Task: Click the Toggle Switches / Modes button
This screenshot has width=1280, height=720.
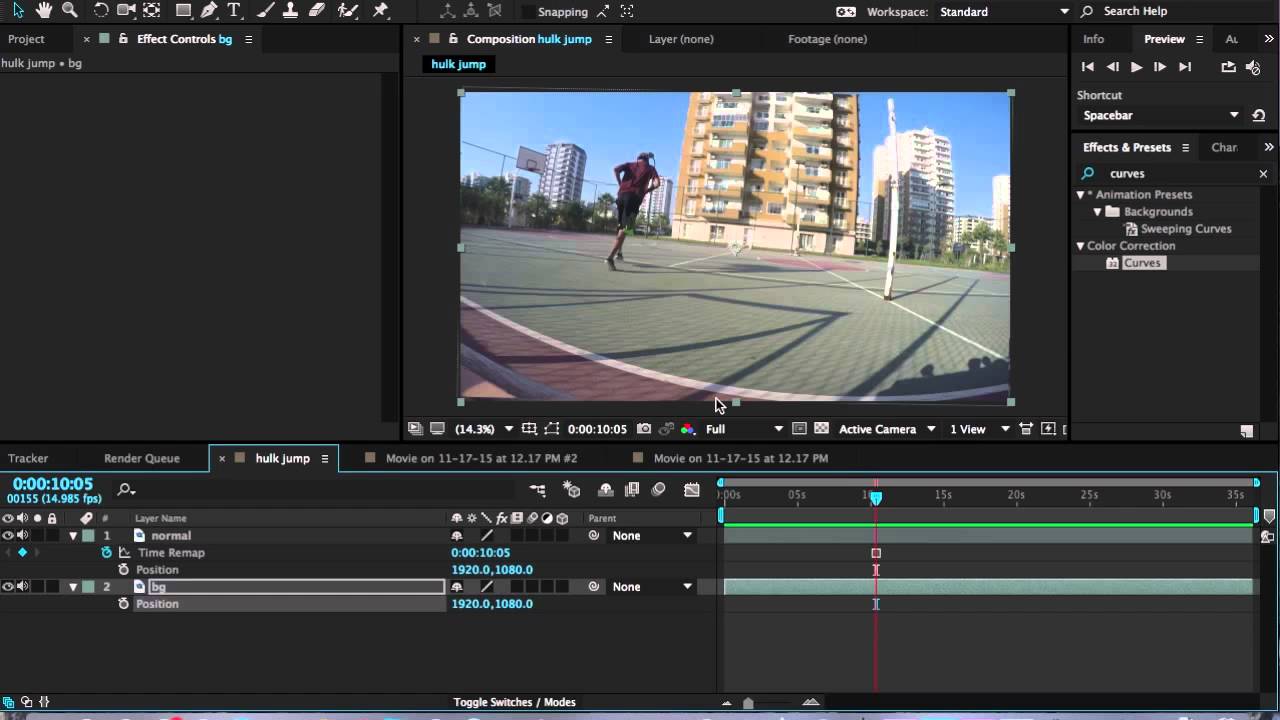Action: pos(514,702)
